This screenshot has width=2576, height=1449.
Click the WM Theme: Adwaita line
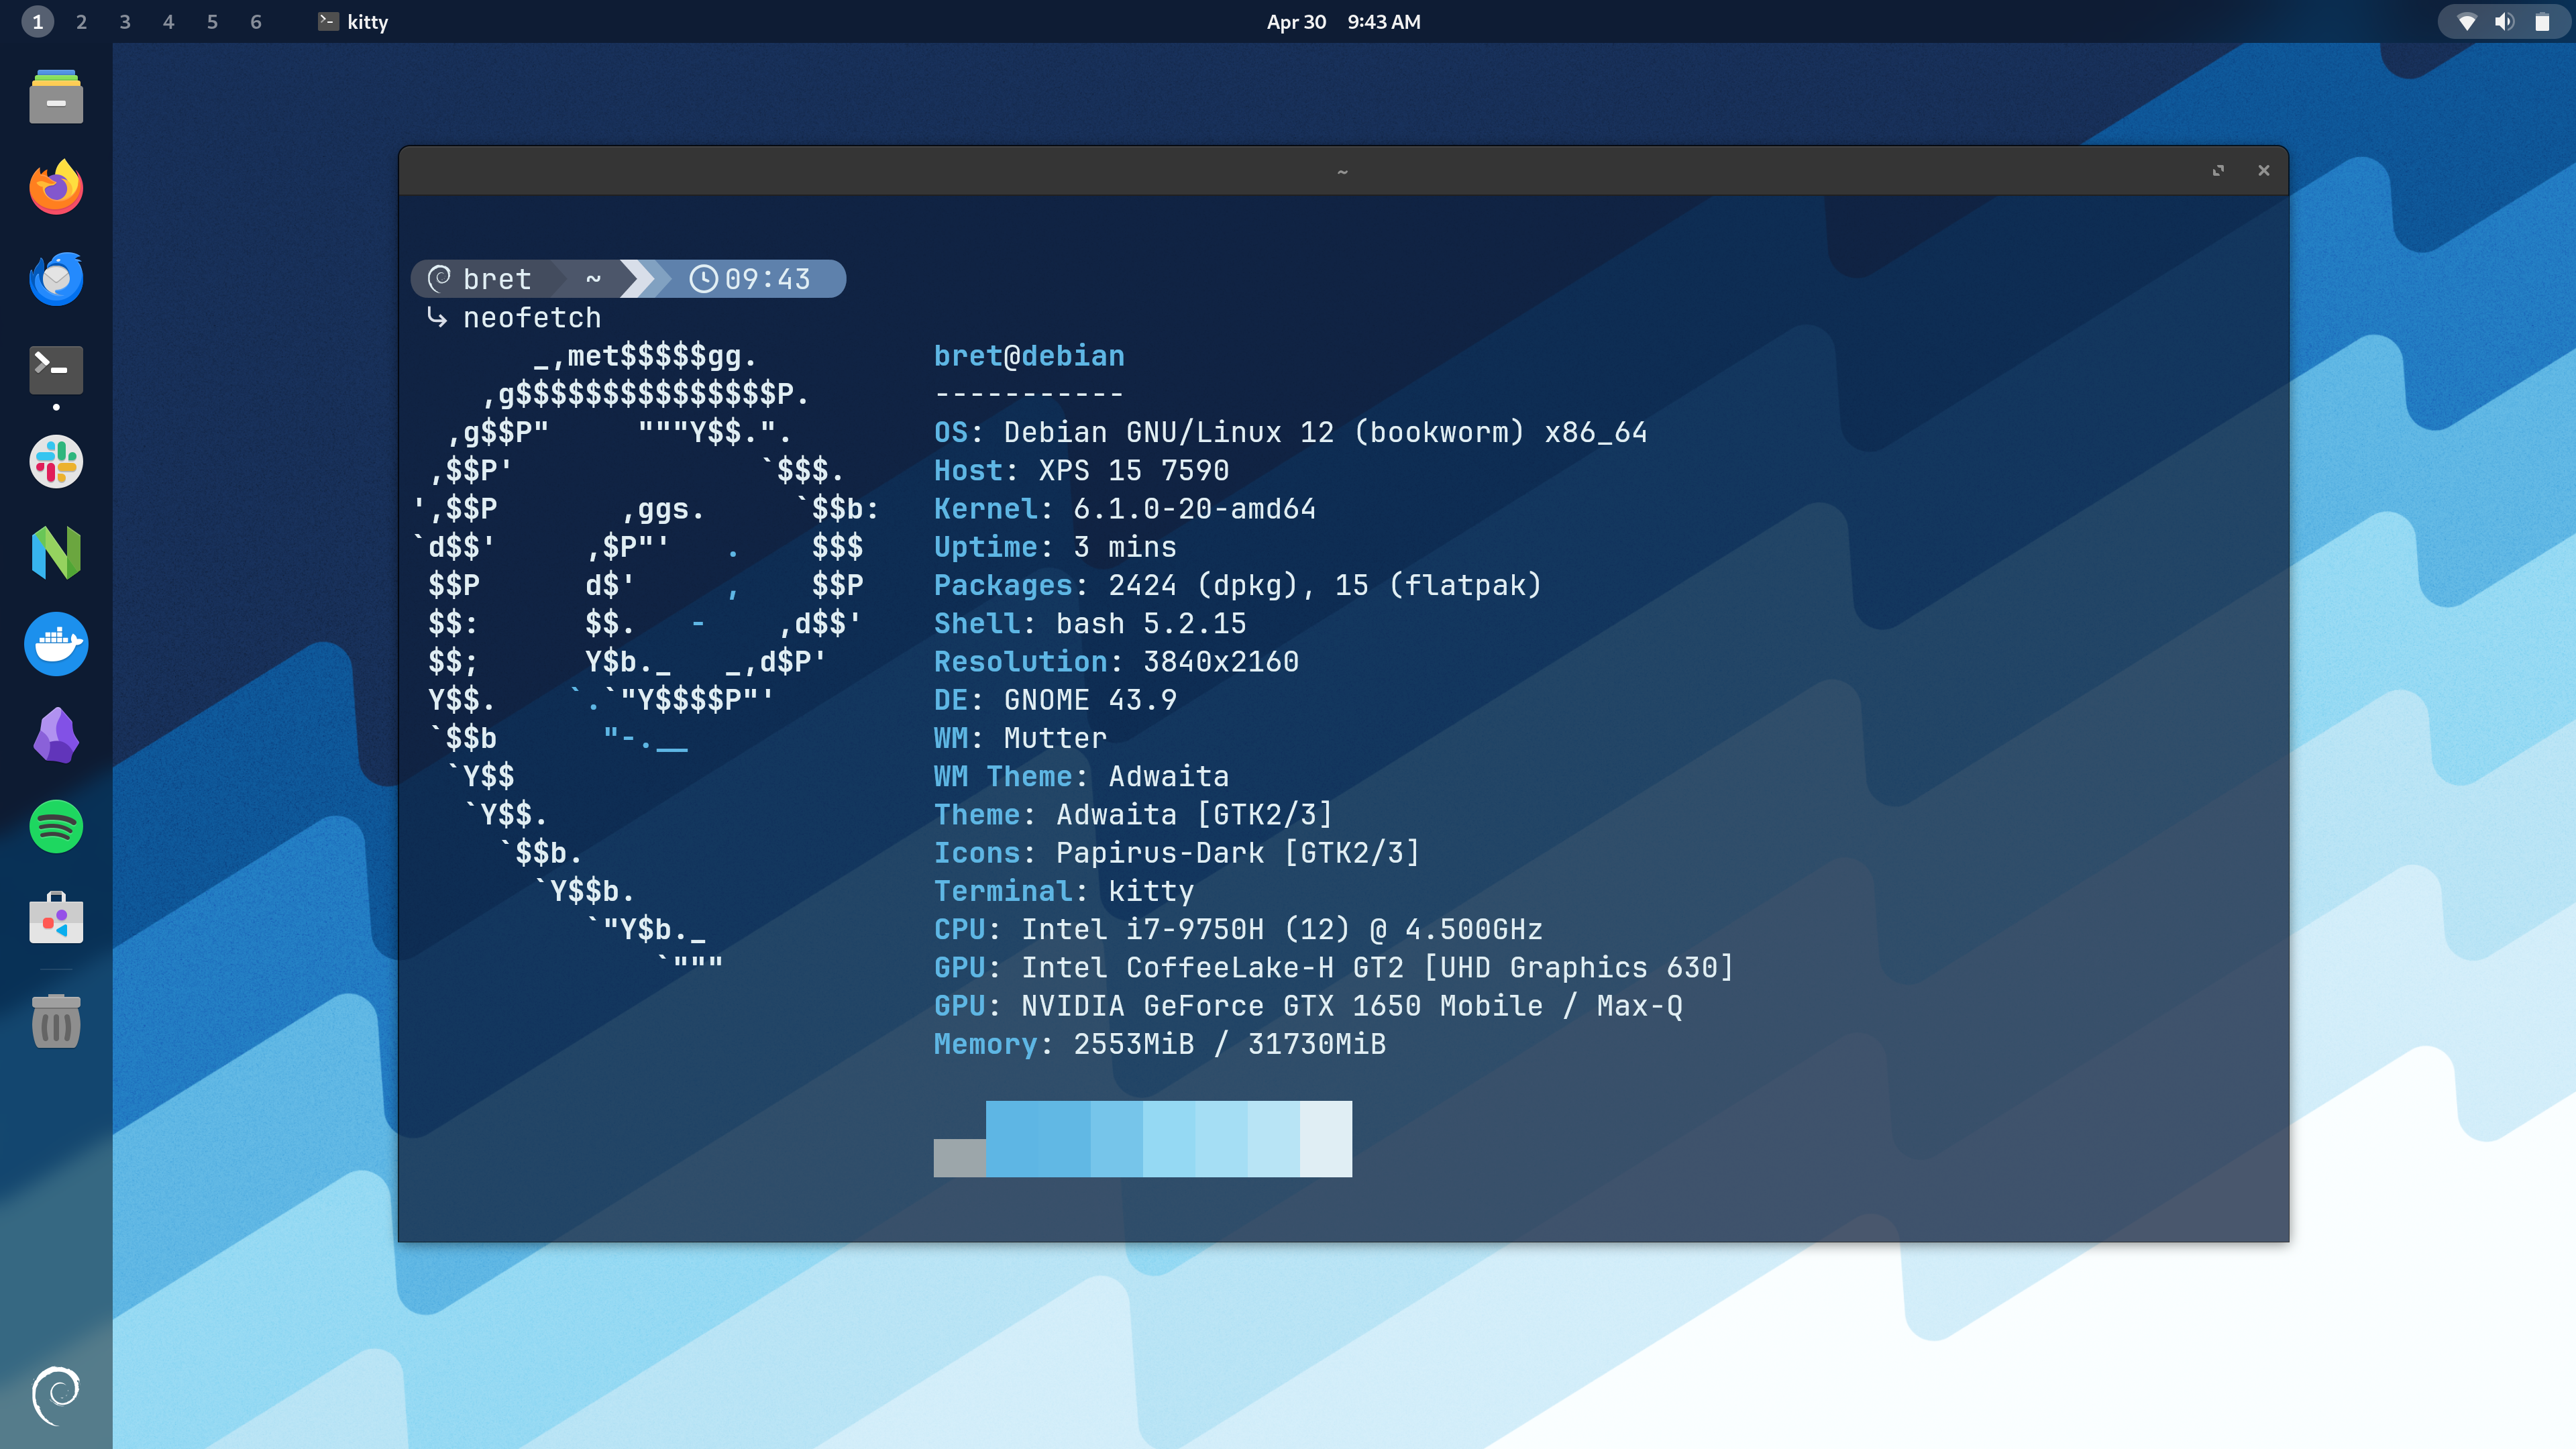1081,776
